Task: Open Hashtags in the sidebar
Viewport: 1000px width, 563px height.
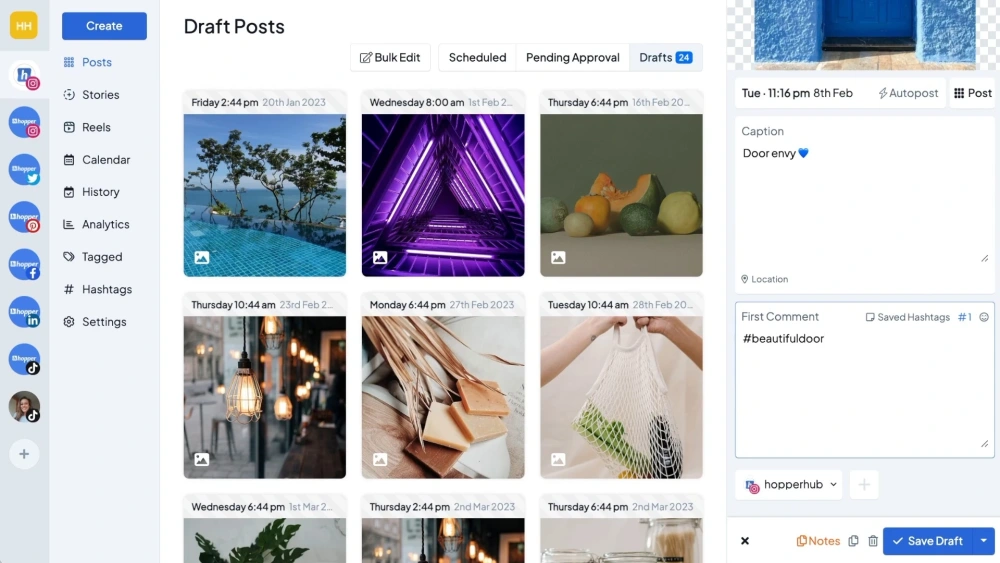Action: 98,289
